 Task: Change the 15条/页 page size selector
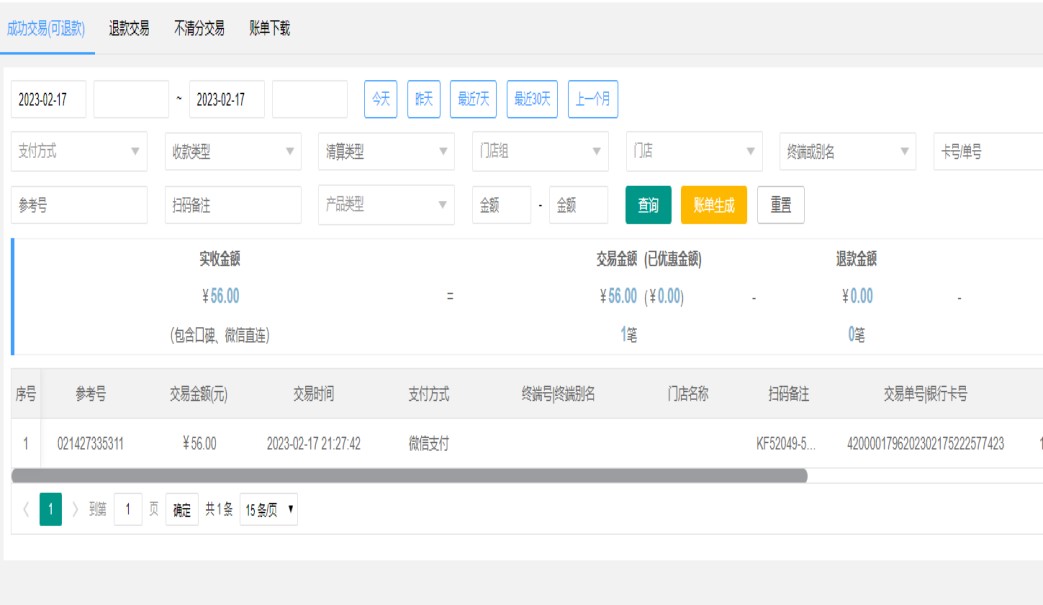pos(269,510)
